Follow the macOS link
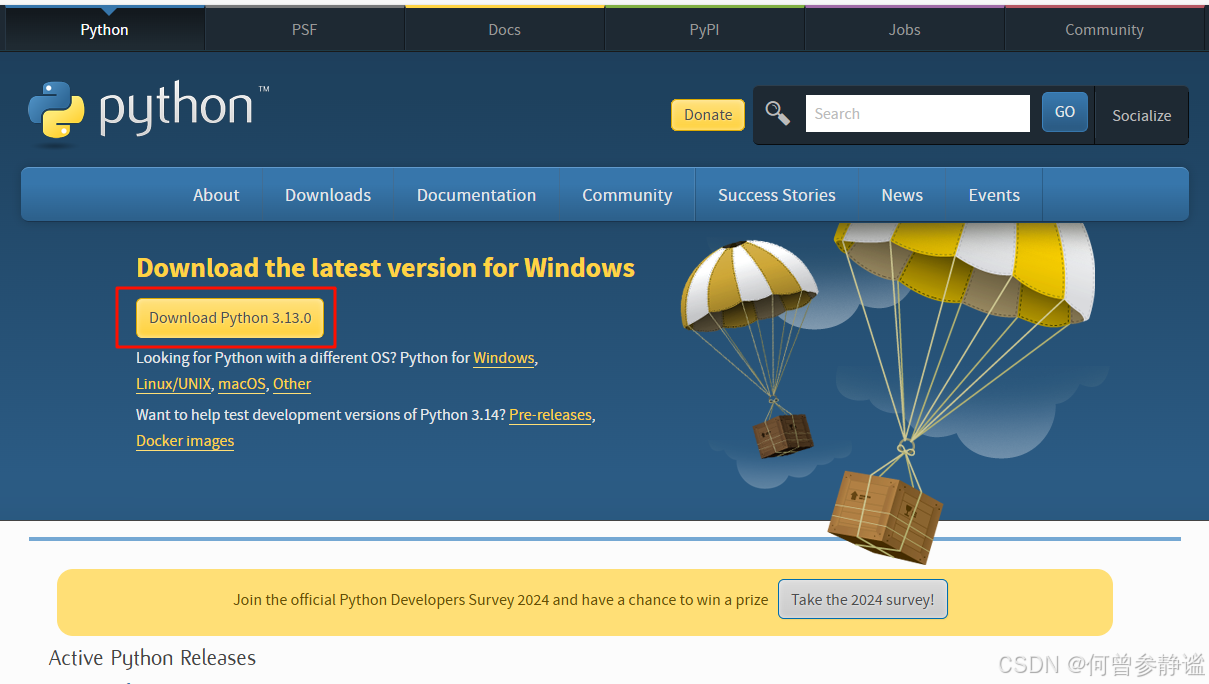1209x684 pixels. point(242,384)
